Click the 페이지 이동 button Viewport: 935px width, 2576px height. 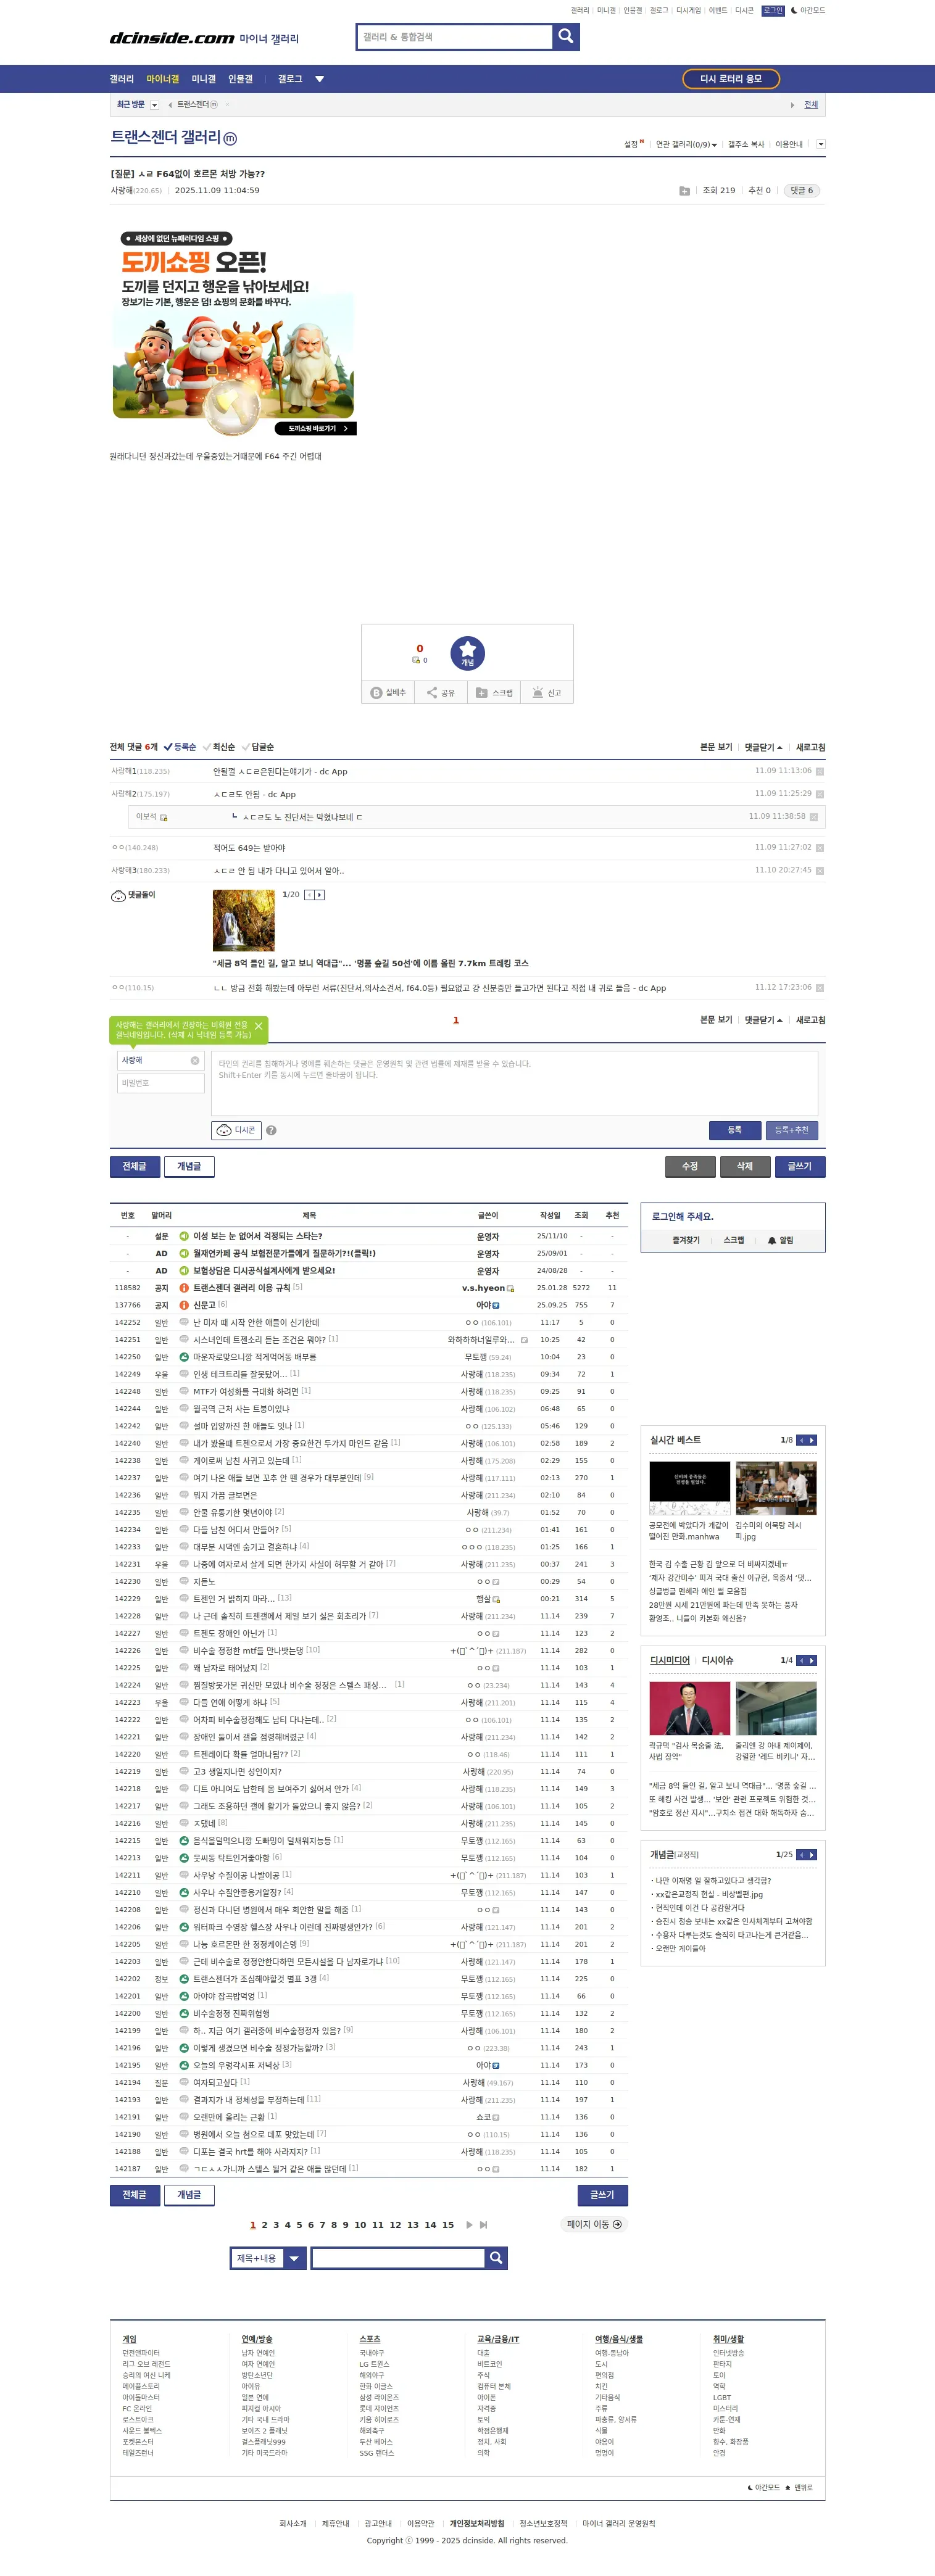click(594, 2224)
